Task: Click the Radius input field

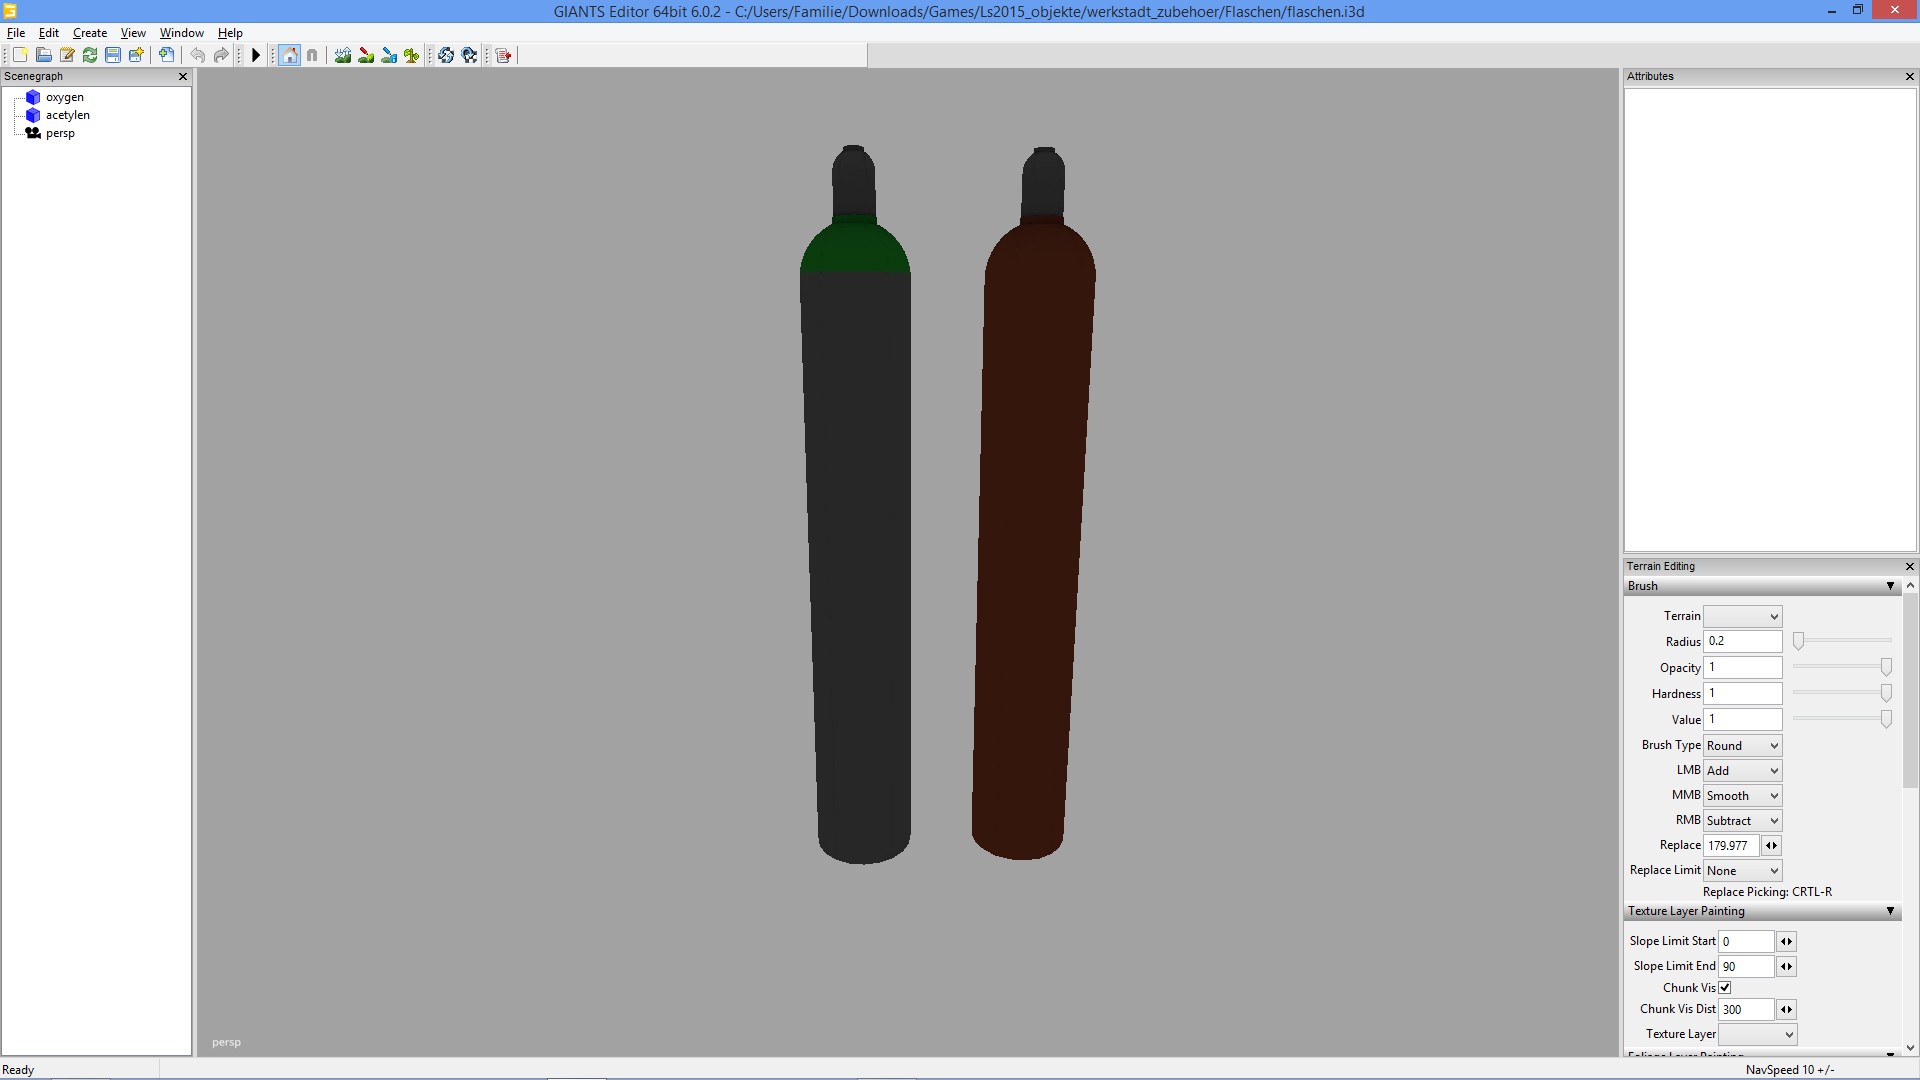Action: point(1742,641)
